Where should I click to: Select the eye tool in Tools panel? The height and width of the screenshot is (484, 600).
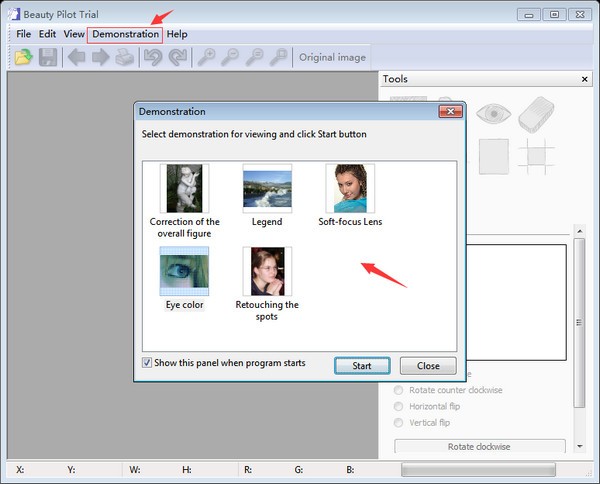[x=491, y=114]
